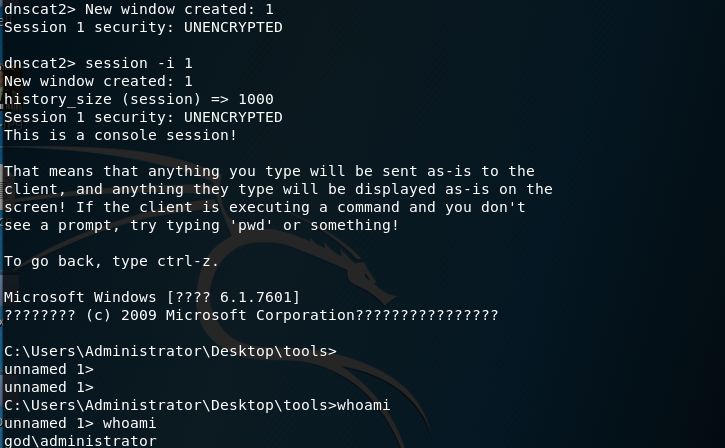Click the 'god\administrator' output
This screenshot has width=725, height=448.
(80, 441)
